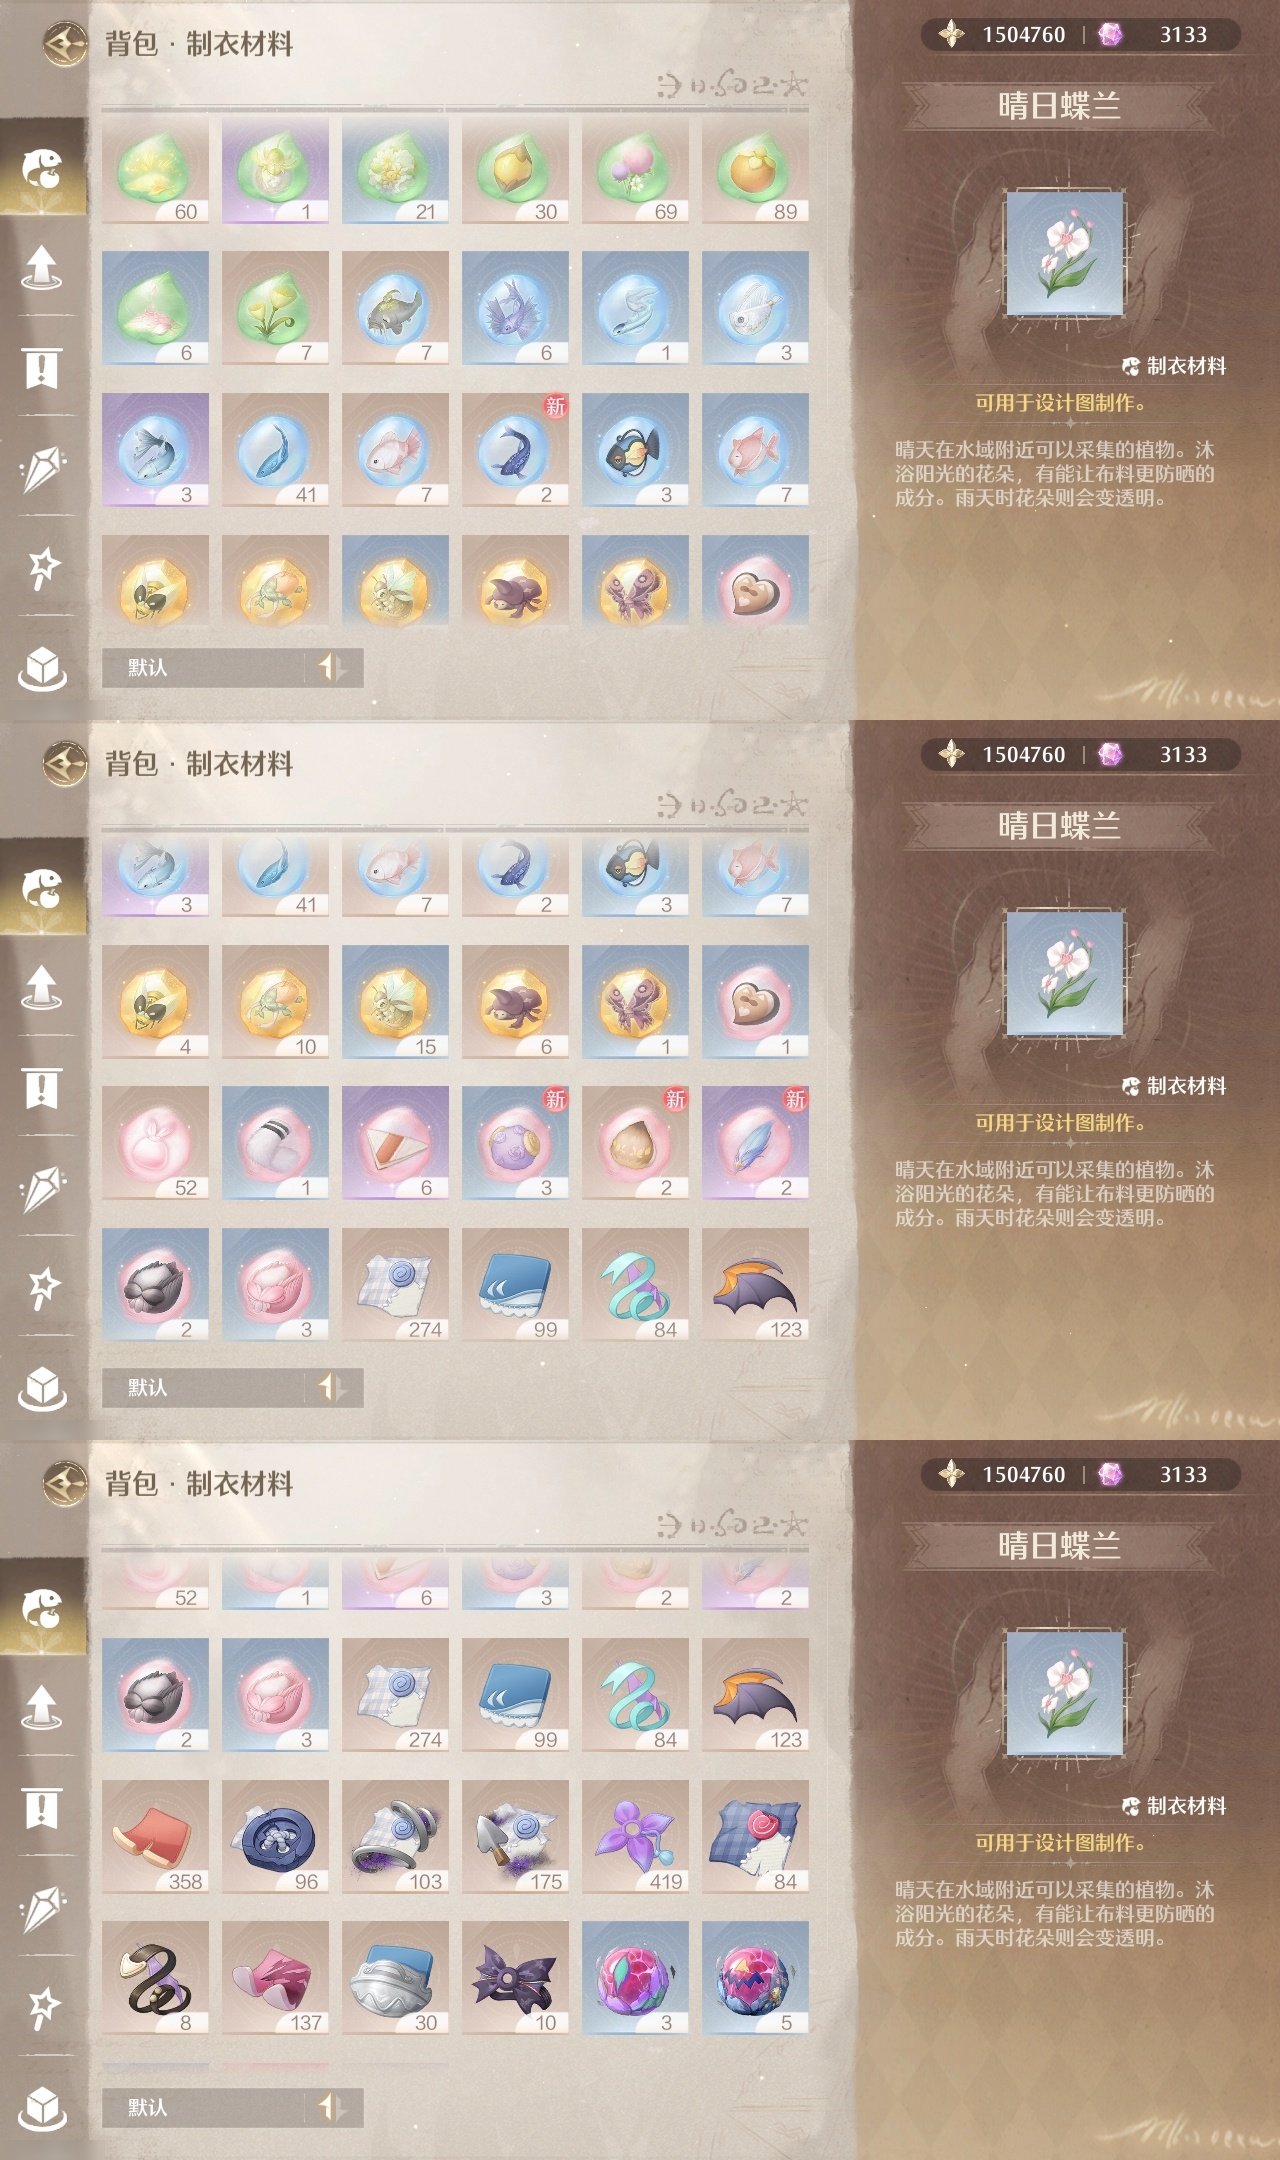
Task: Select the pink shoes material numbered 137
Action: point(275,1978)
